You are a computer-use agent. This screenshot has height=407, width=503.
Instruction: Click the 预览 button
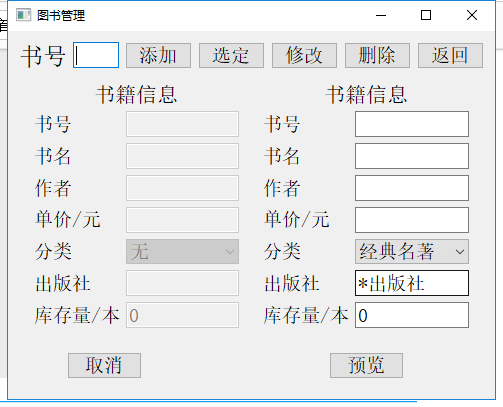pos(366,365)
